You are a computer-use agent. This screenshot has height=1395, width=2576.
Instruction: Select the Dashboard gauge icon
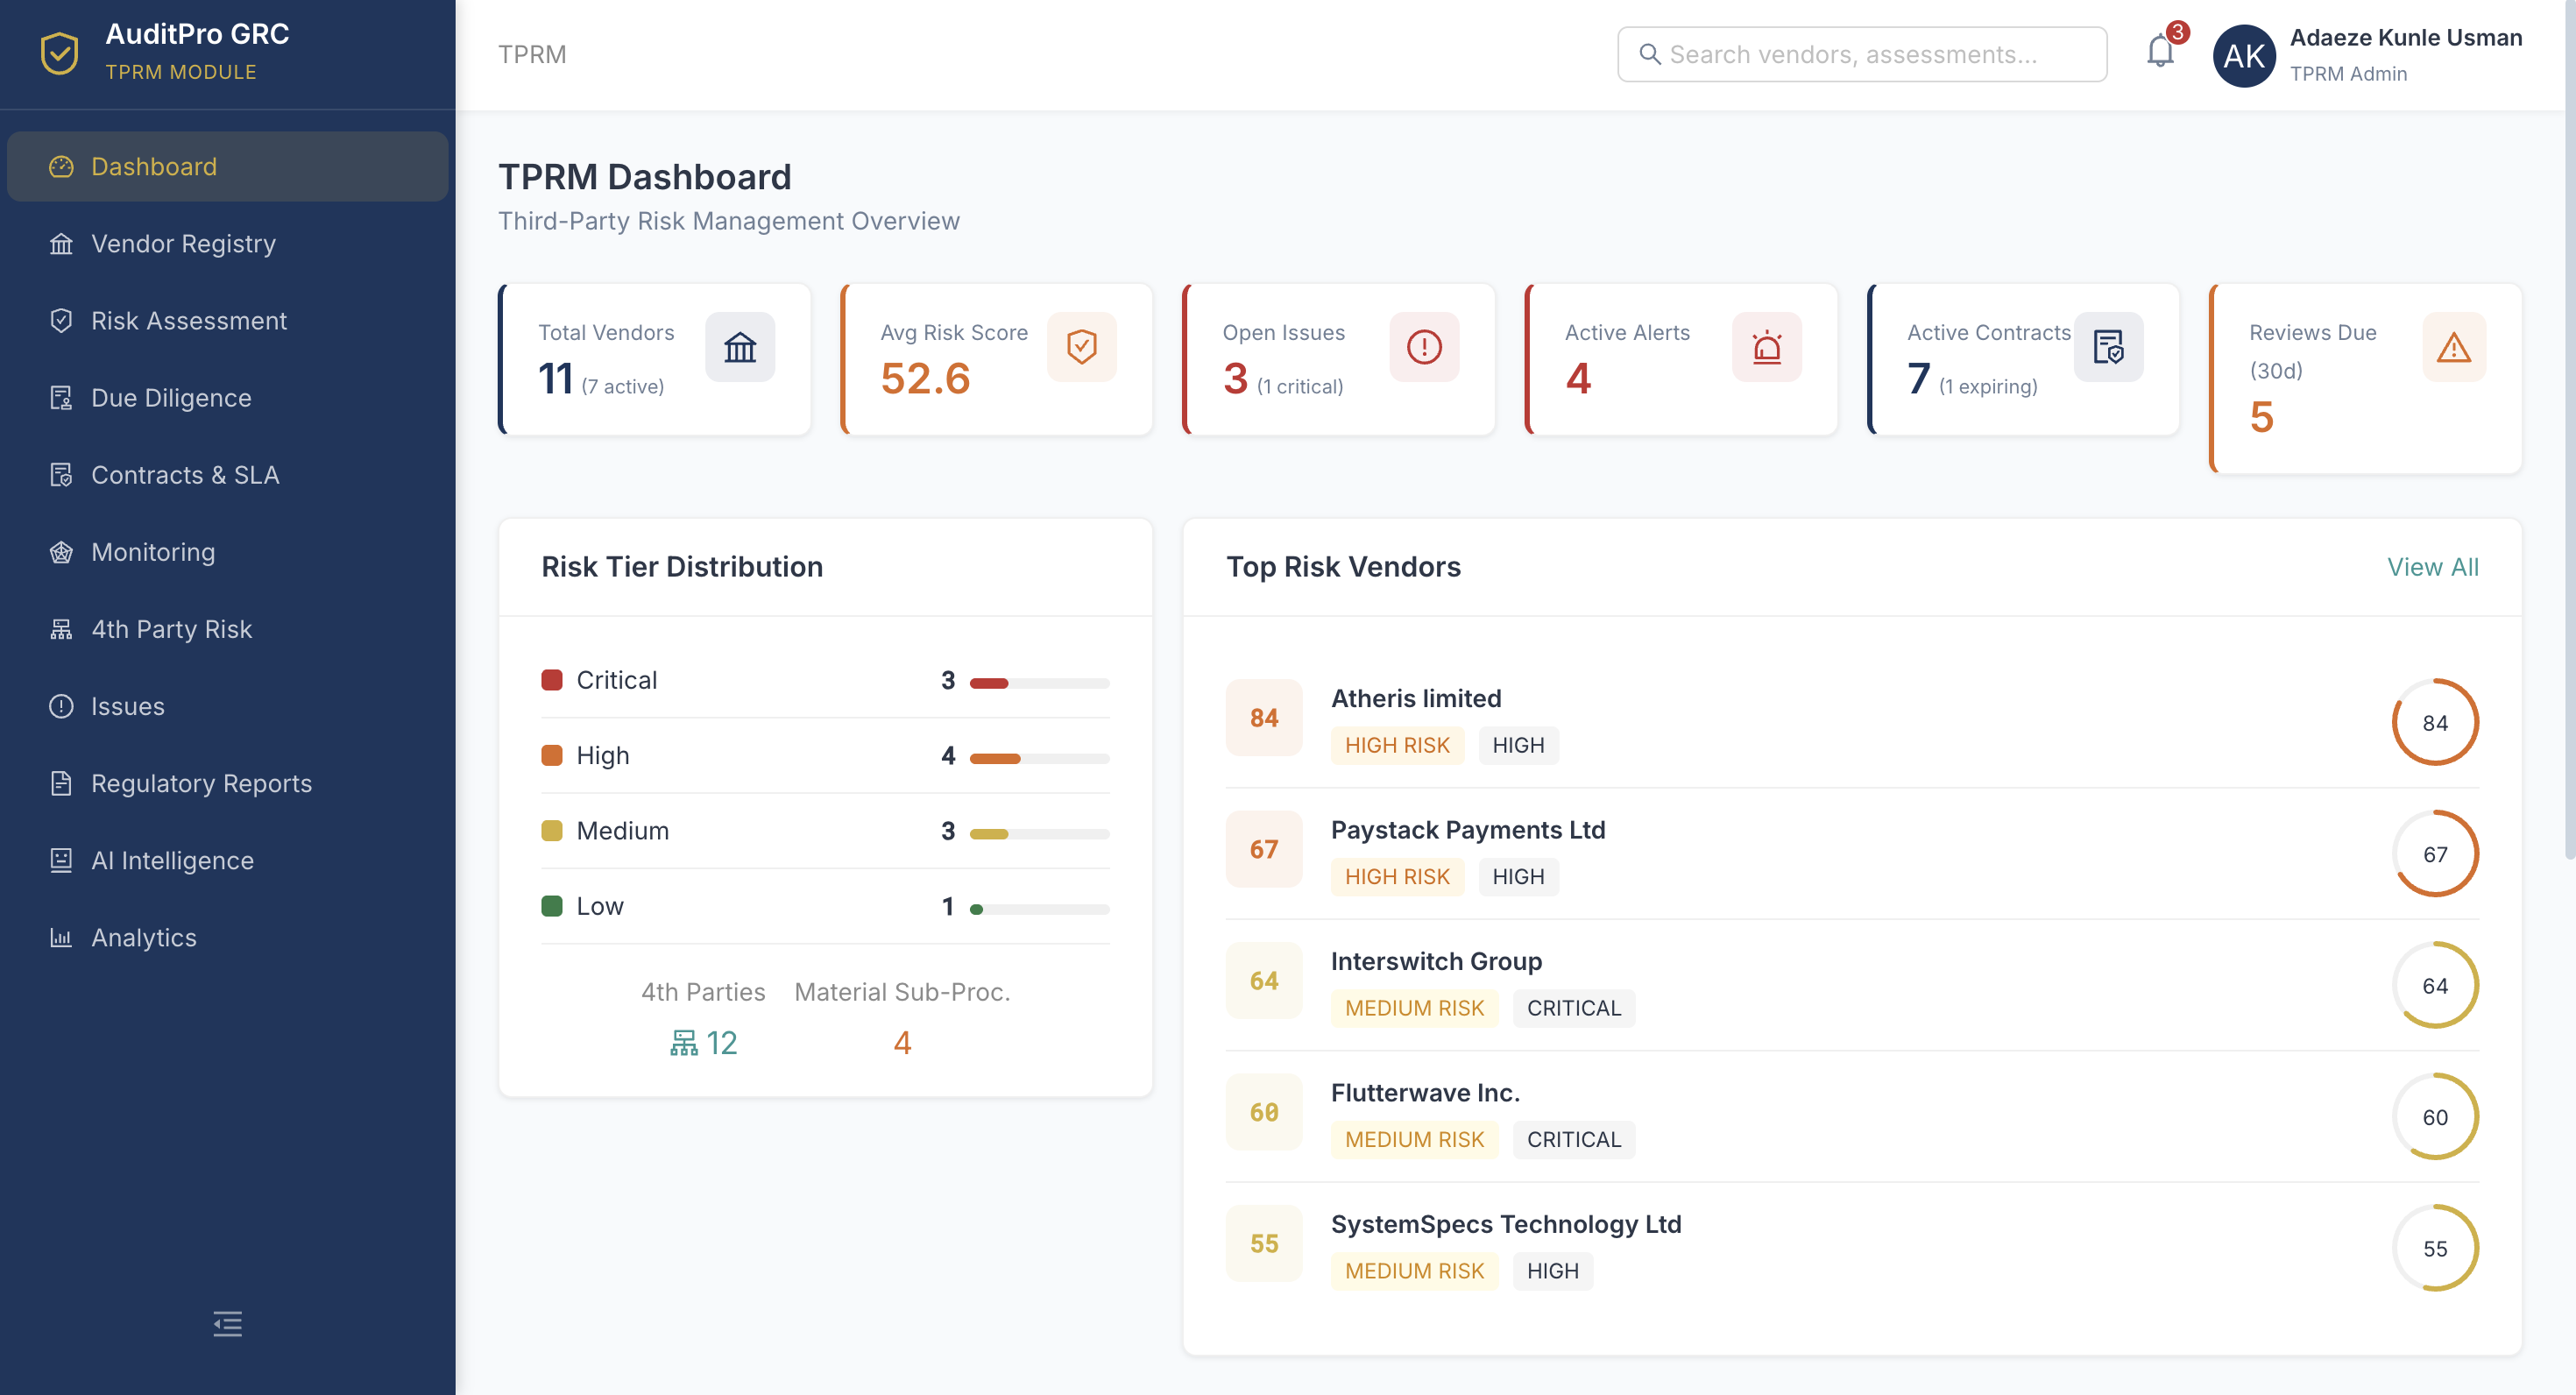(61, 166)
